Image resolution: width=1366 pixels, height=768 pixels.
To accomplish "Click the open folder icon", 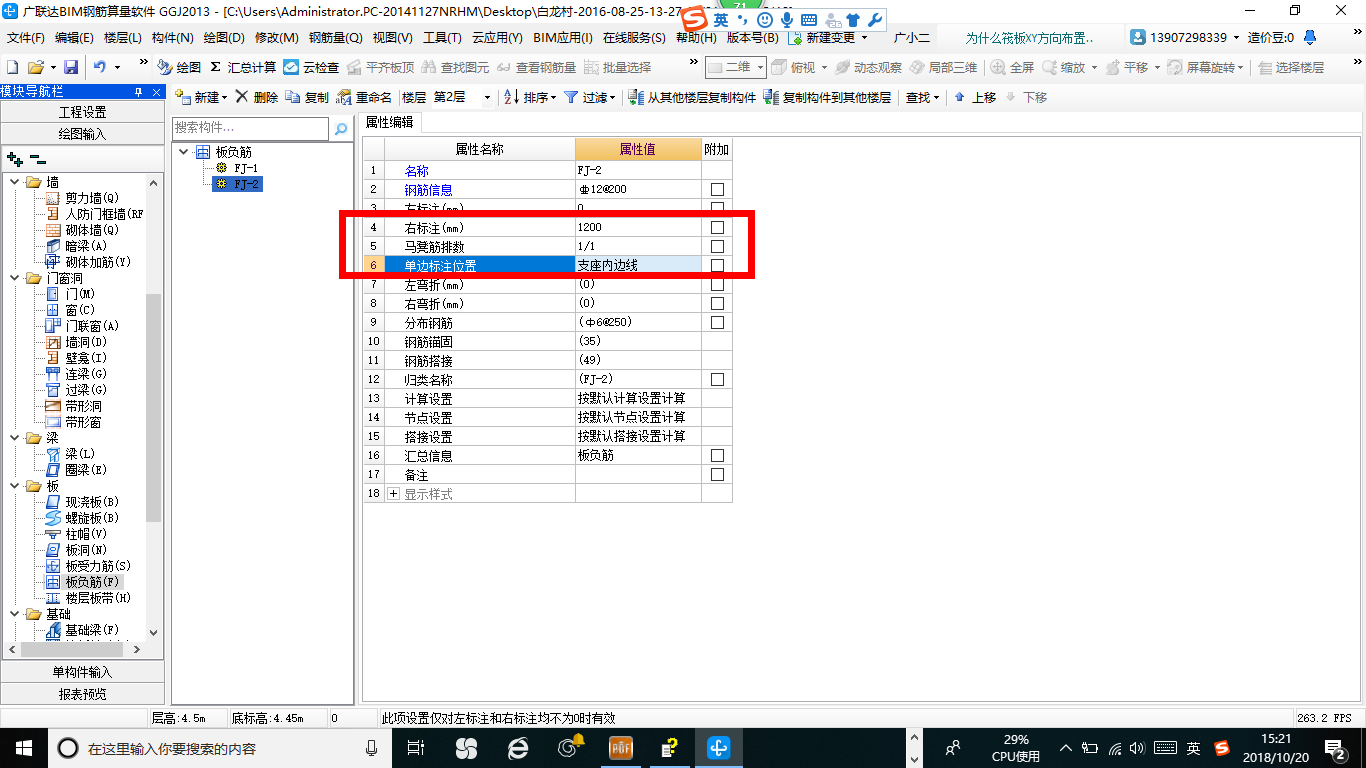I will 35,67.
